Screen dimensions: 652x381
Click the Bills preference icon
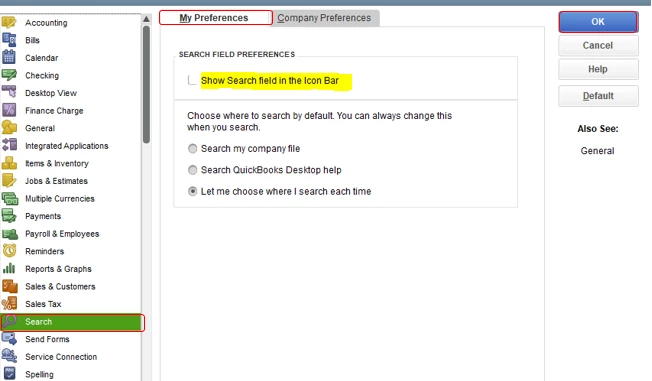click(9, 40)
